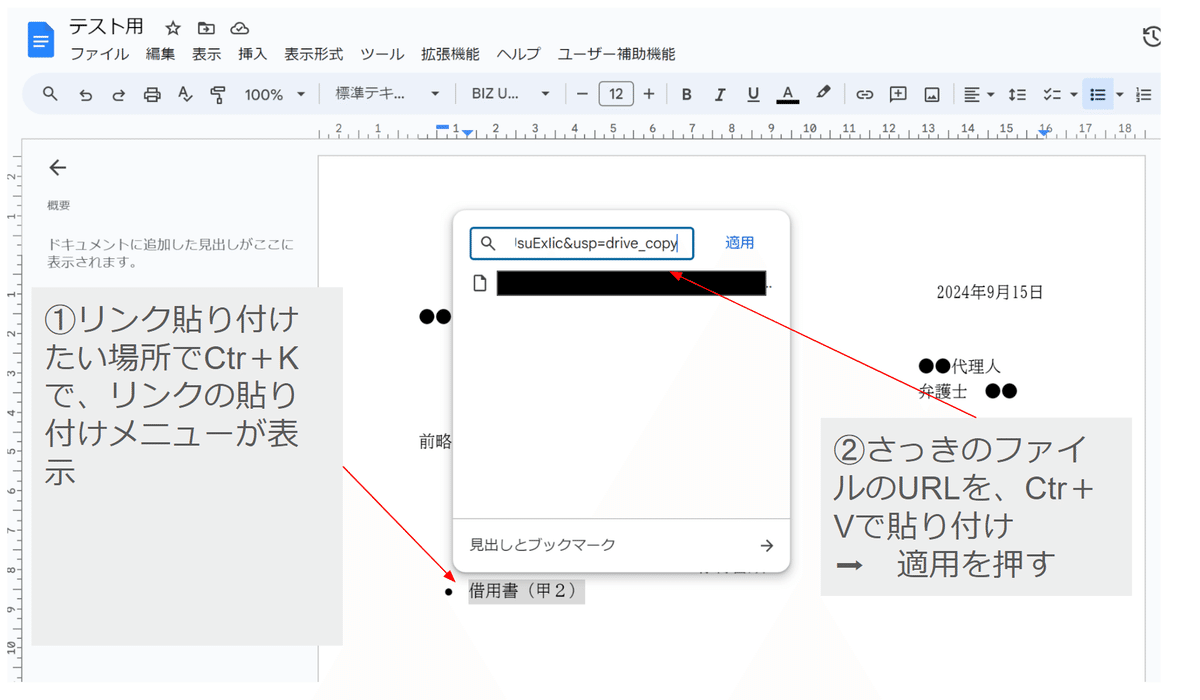Open 見出しとブックマーク section
1200x700 pixels.
click(x=621, y=545)
